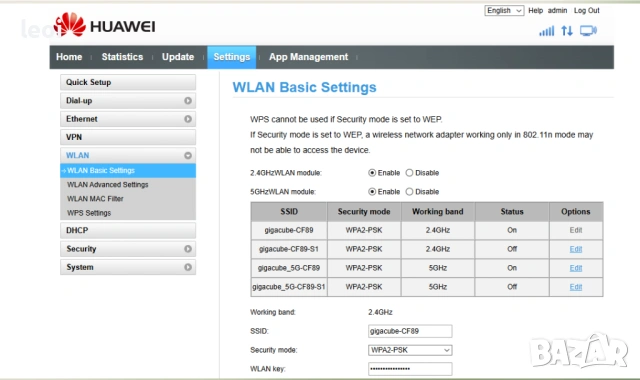
Task: Click the Working band column header
Action: point(438,211)
